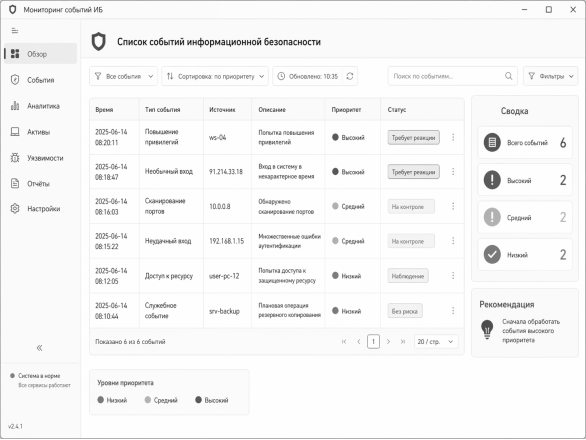Go to next page arrow
Viewport: 586px width, 440px height.
coord(388,341)
